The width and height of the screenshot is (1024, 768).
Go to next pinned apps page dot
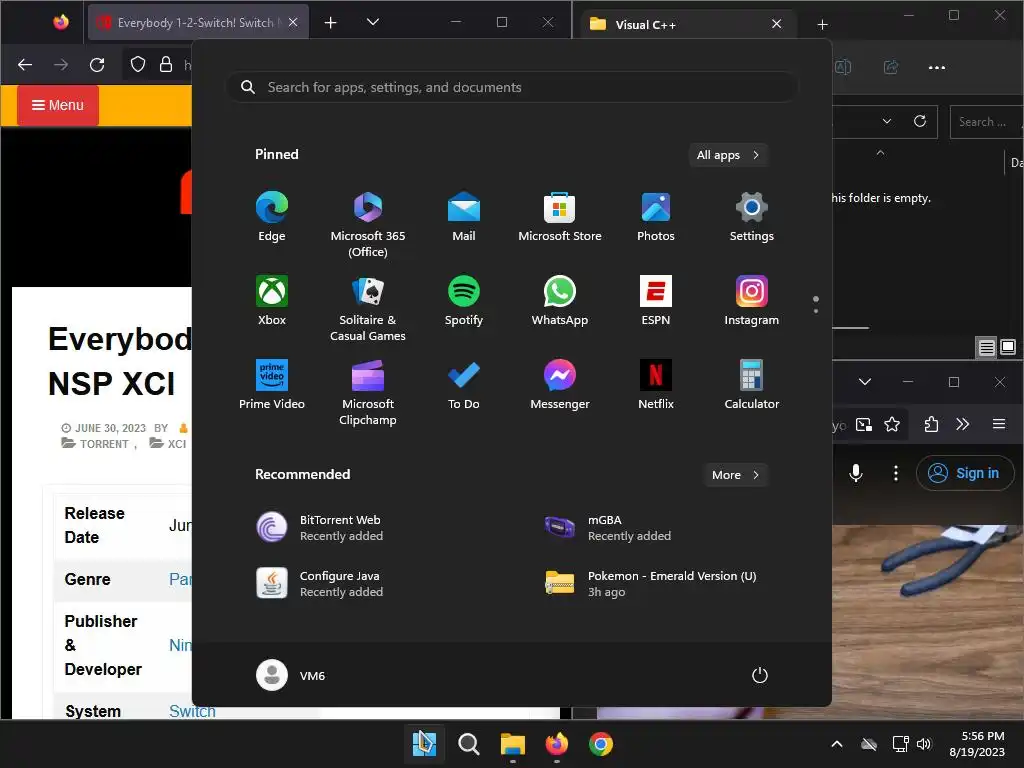[816, 311]
